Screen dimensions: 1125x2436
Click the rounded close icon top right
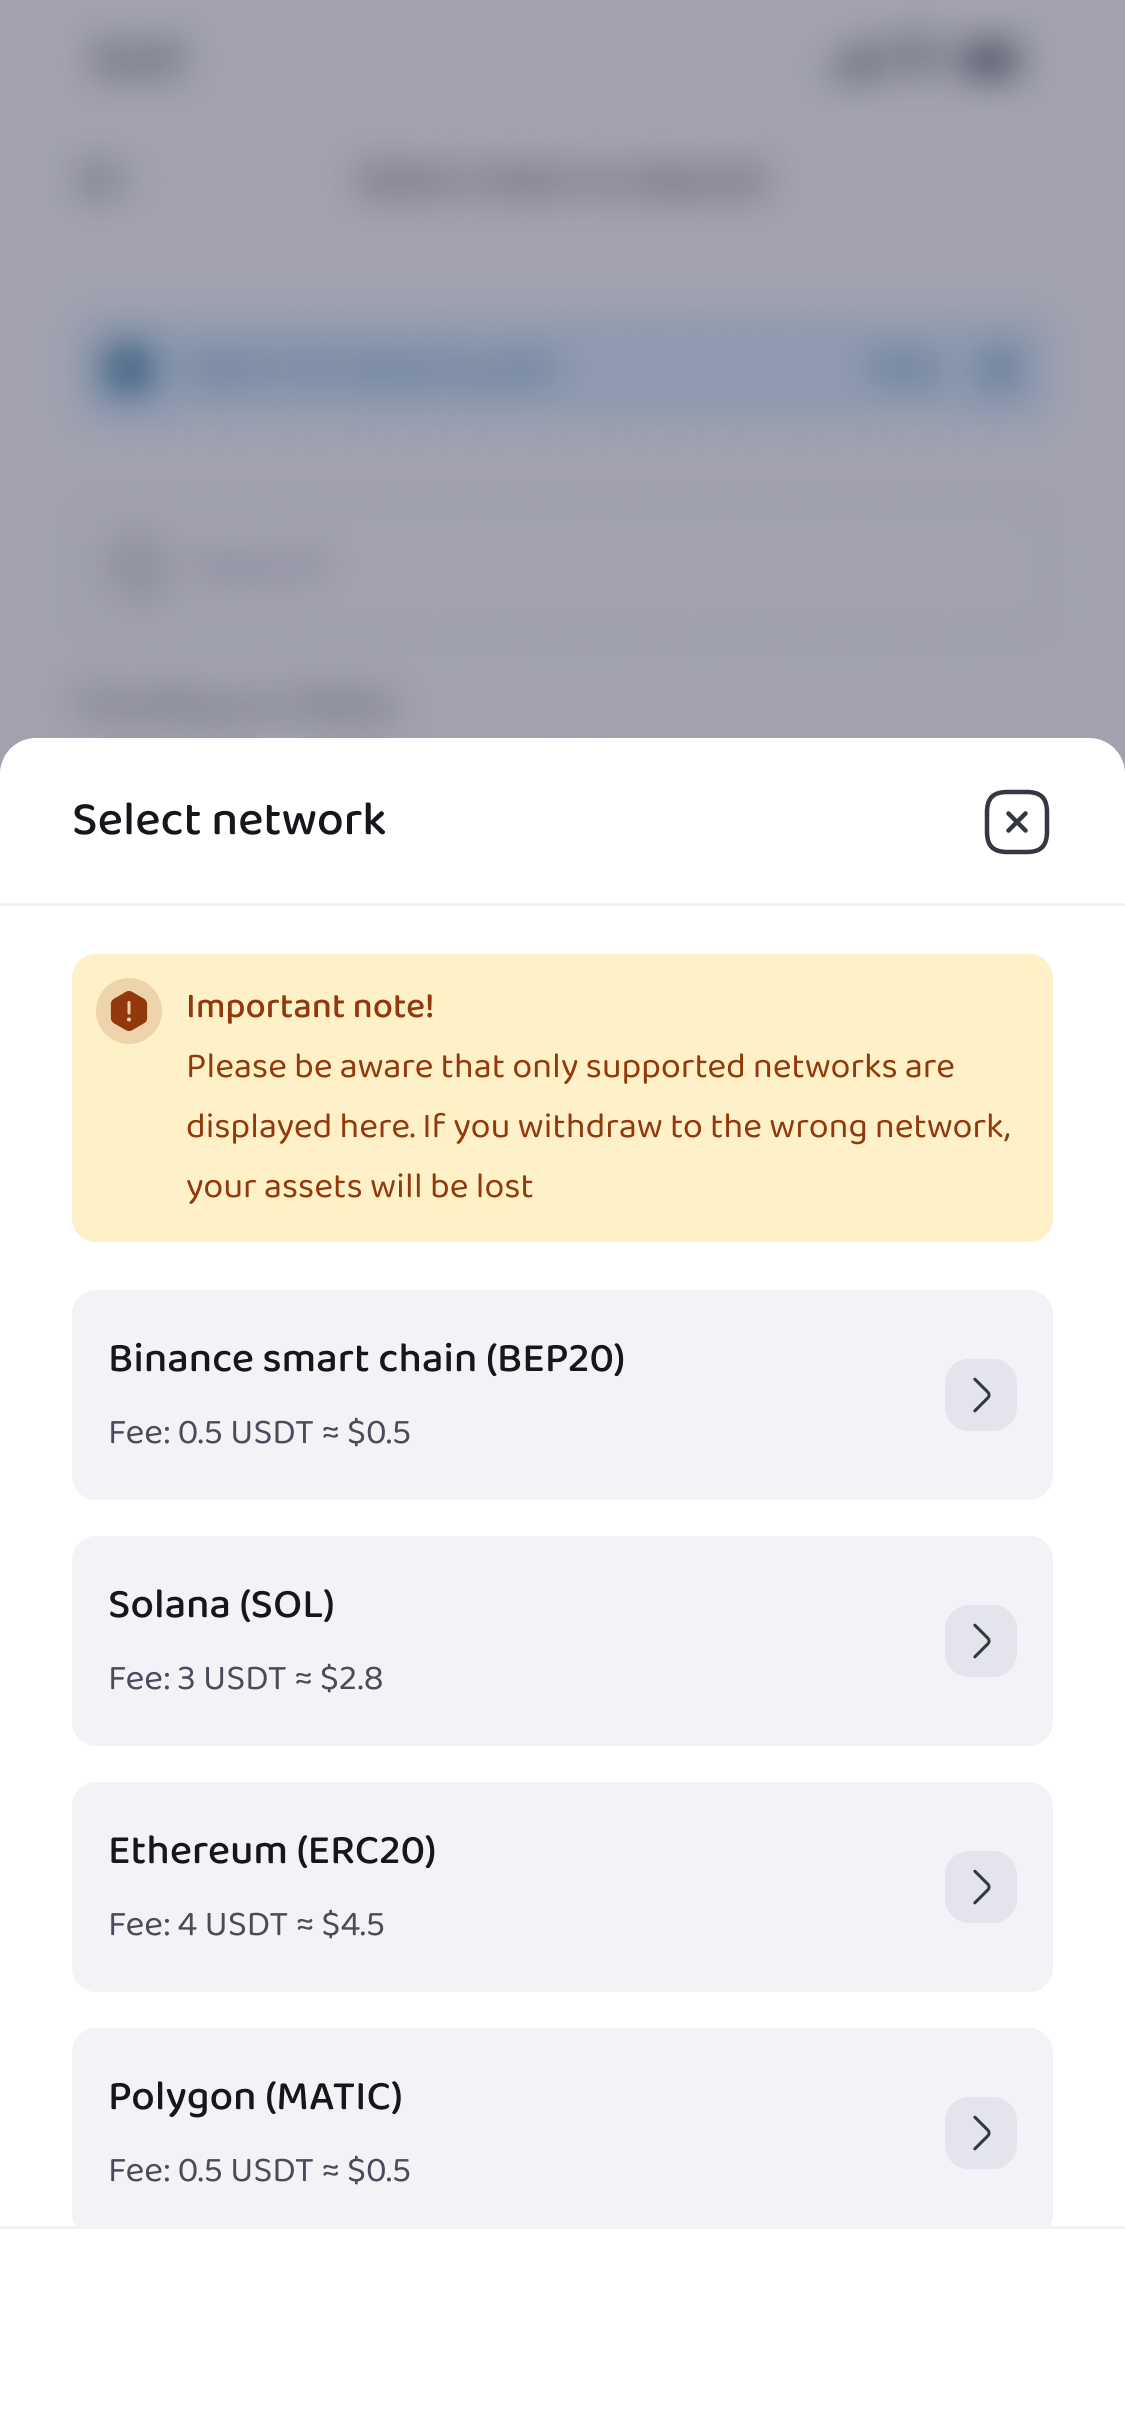coord(1016,821)
